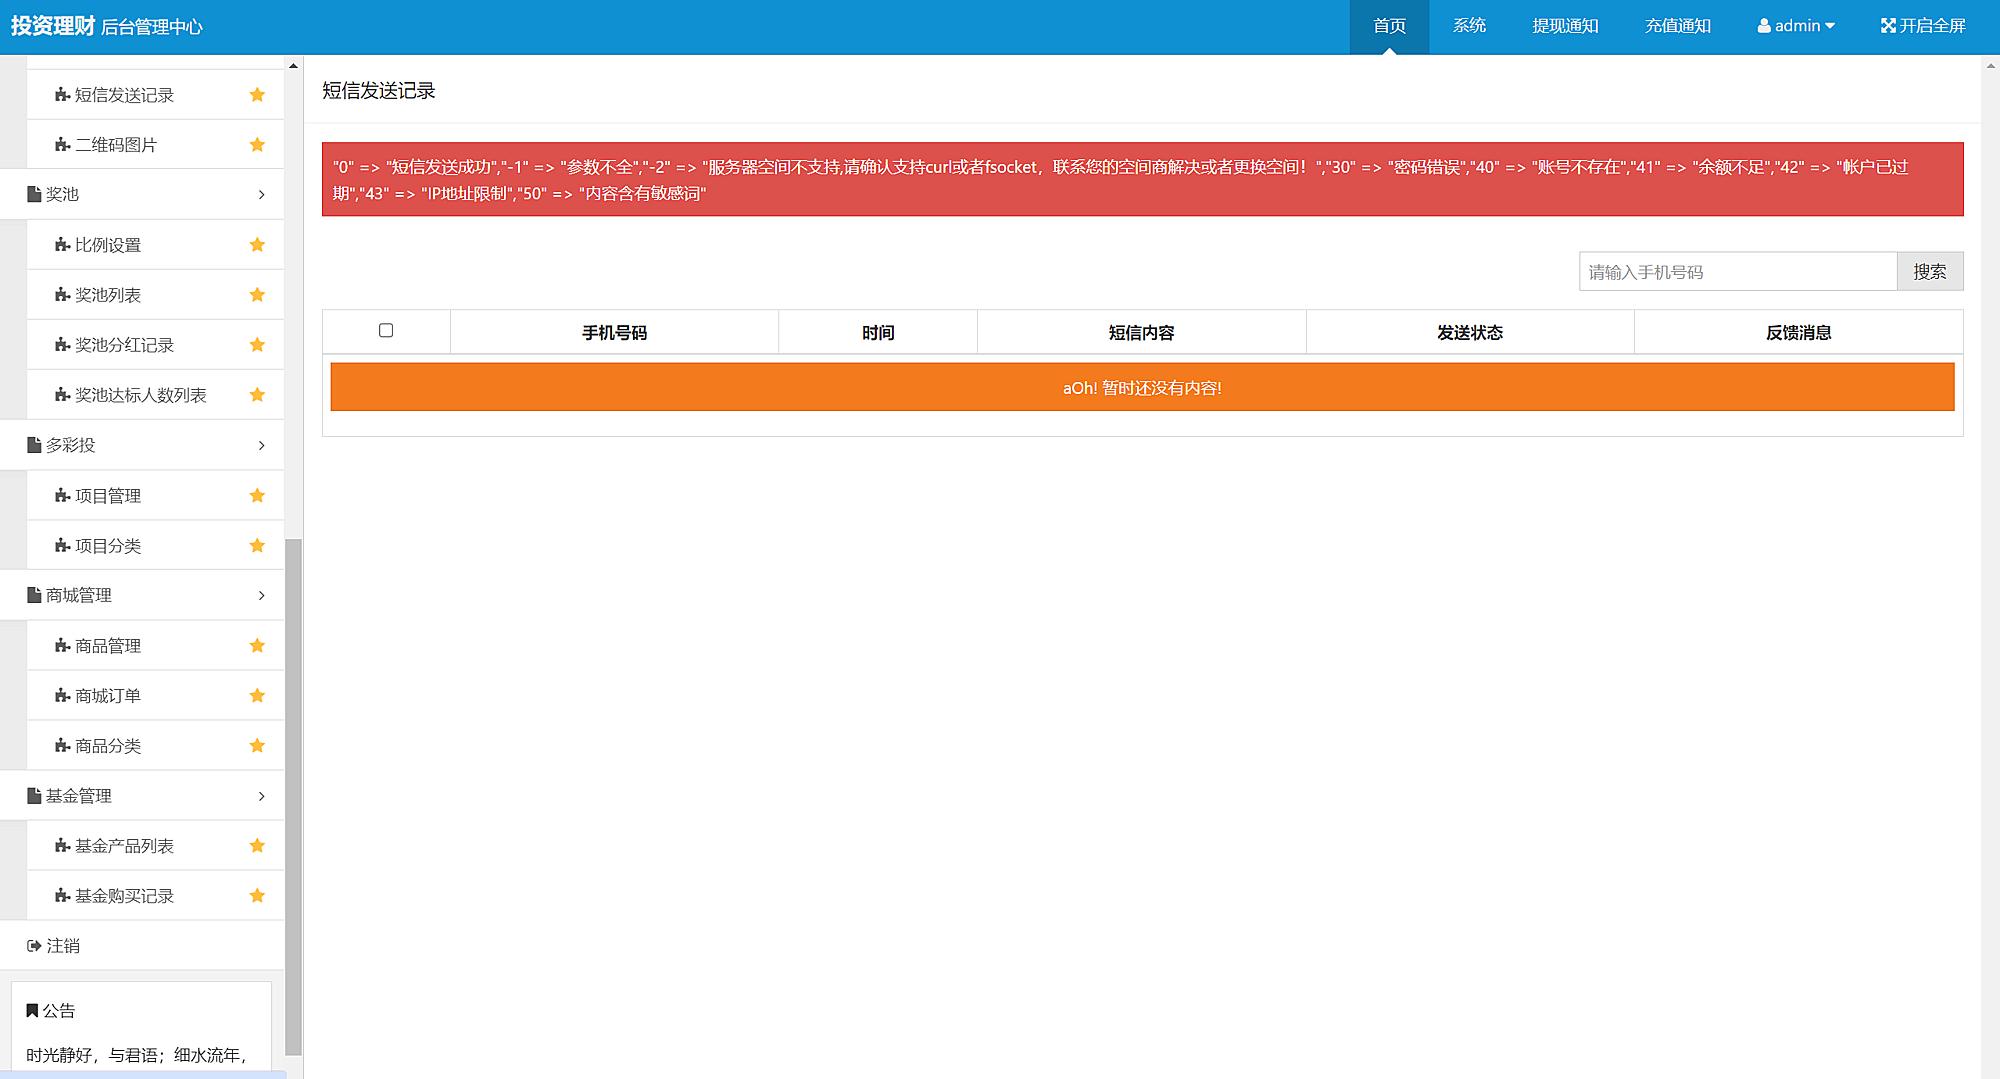Click the 注销 logout icon
This screenshot has height=1079, width=2000.
pos(34,946)
